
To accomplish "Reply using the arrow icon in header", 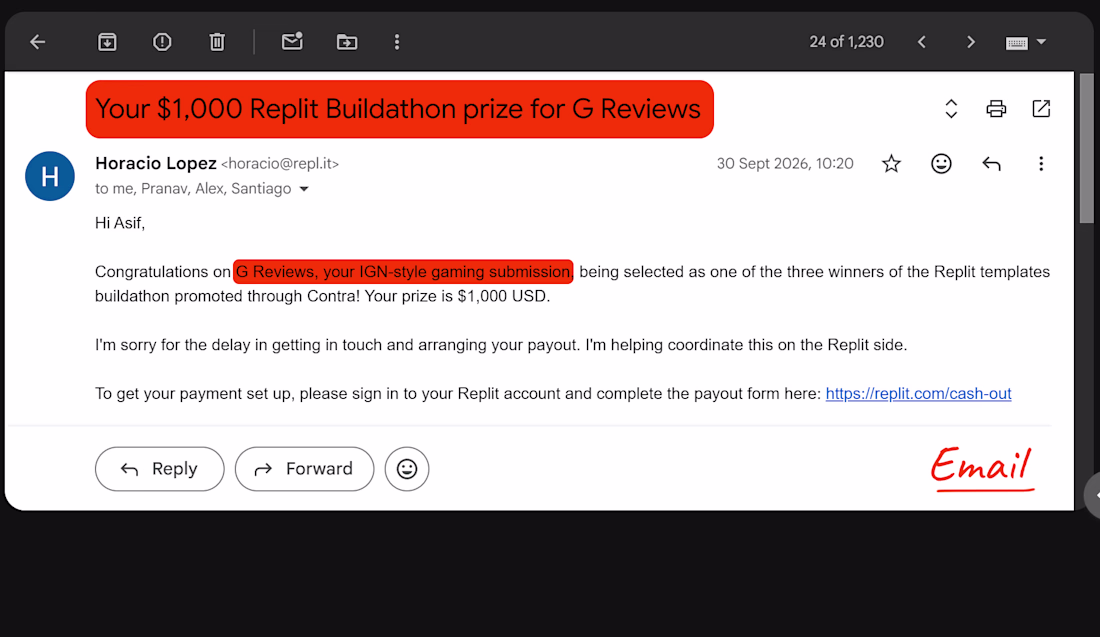I will (x=991, y=164).
